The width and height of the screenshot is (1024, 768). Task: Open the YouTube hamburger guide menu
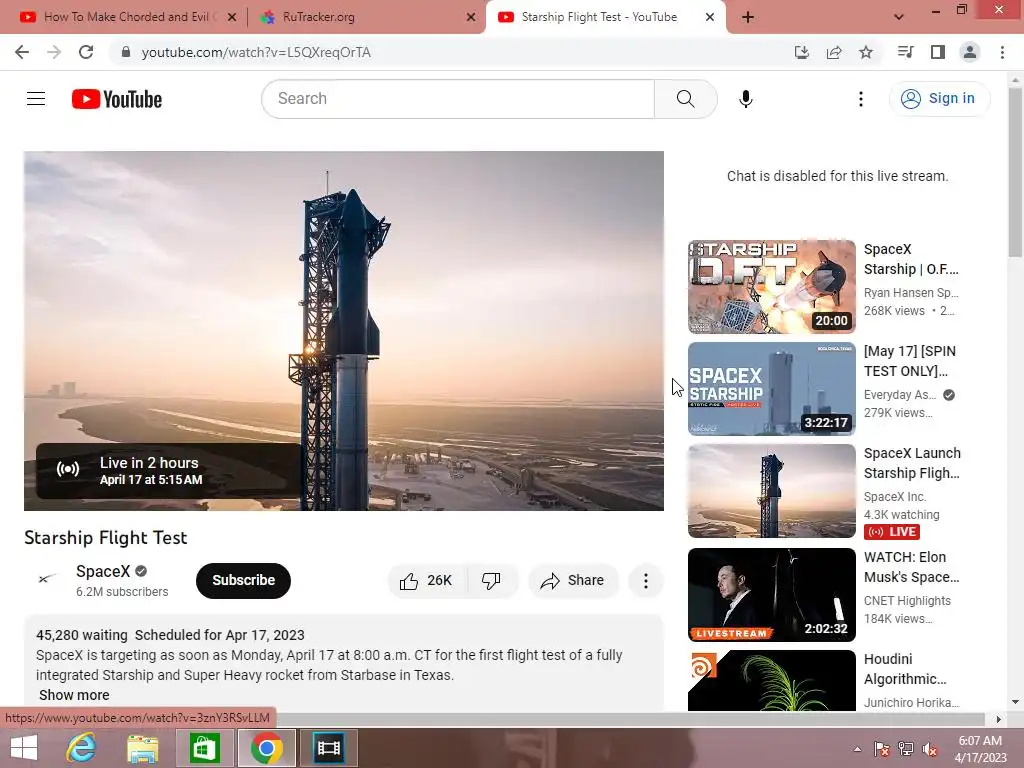point(36,99)
